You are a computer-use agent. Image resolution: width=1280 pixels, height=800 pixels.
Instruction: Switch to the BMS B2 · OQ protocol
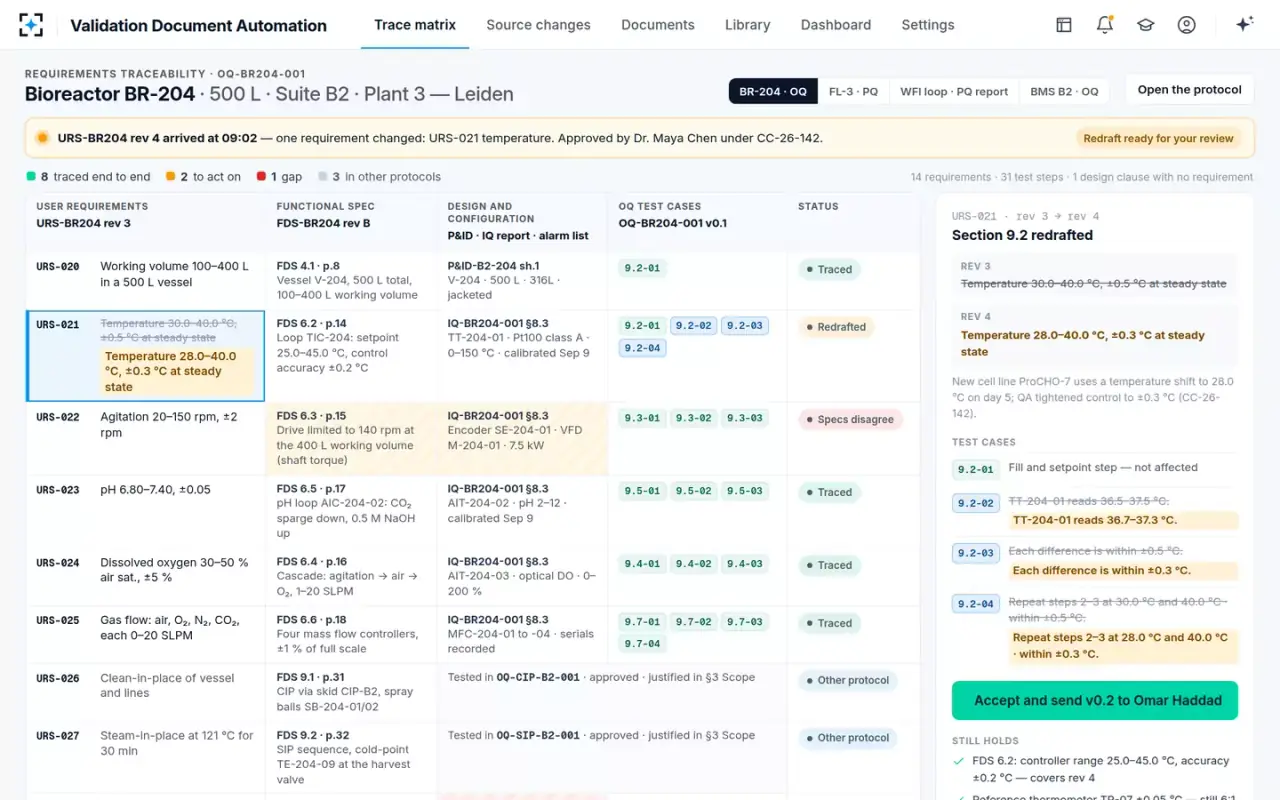(x=1064, y=91)
